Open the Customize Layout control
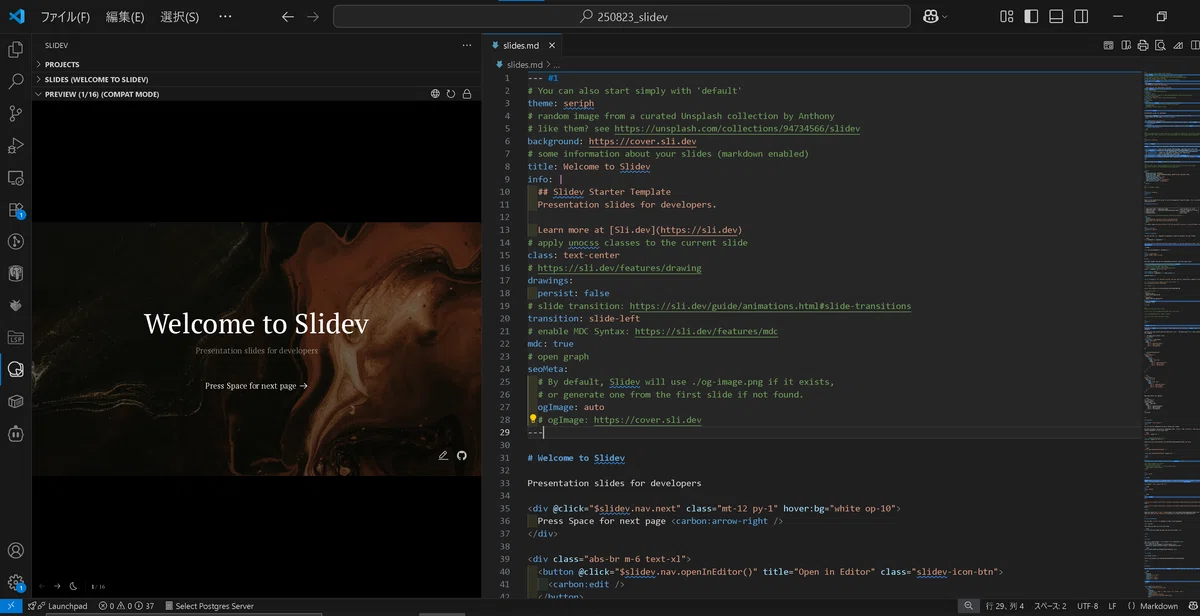1200x616 pixels. [1007, 16]
